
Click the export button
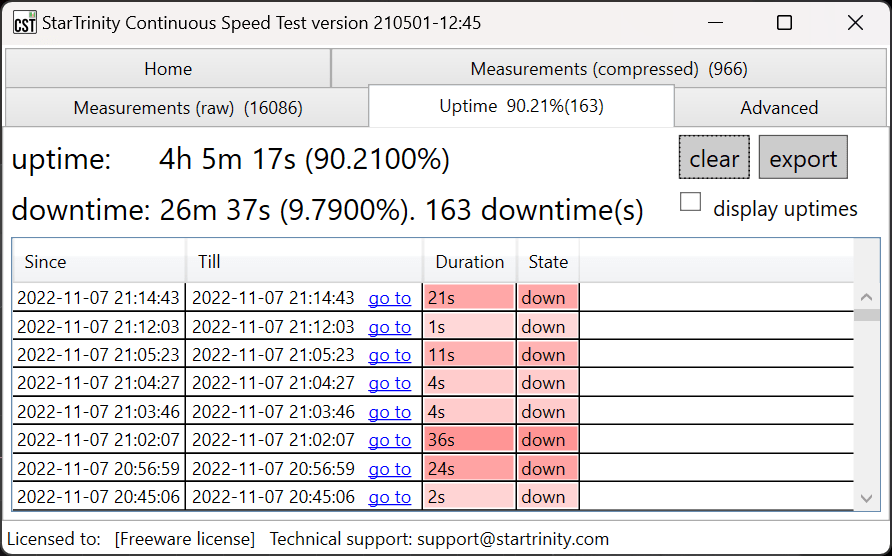pyautogui.click(x=803, y=158)
